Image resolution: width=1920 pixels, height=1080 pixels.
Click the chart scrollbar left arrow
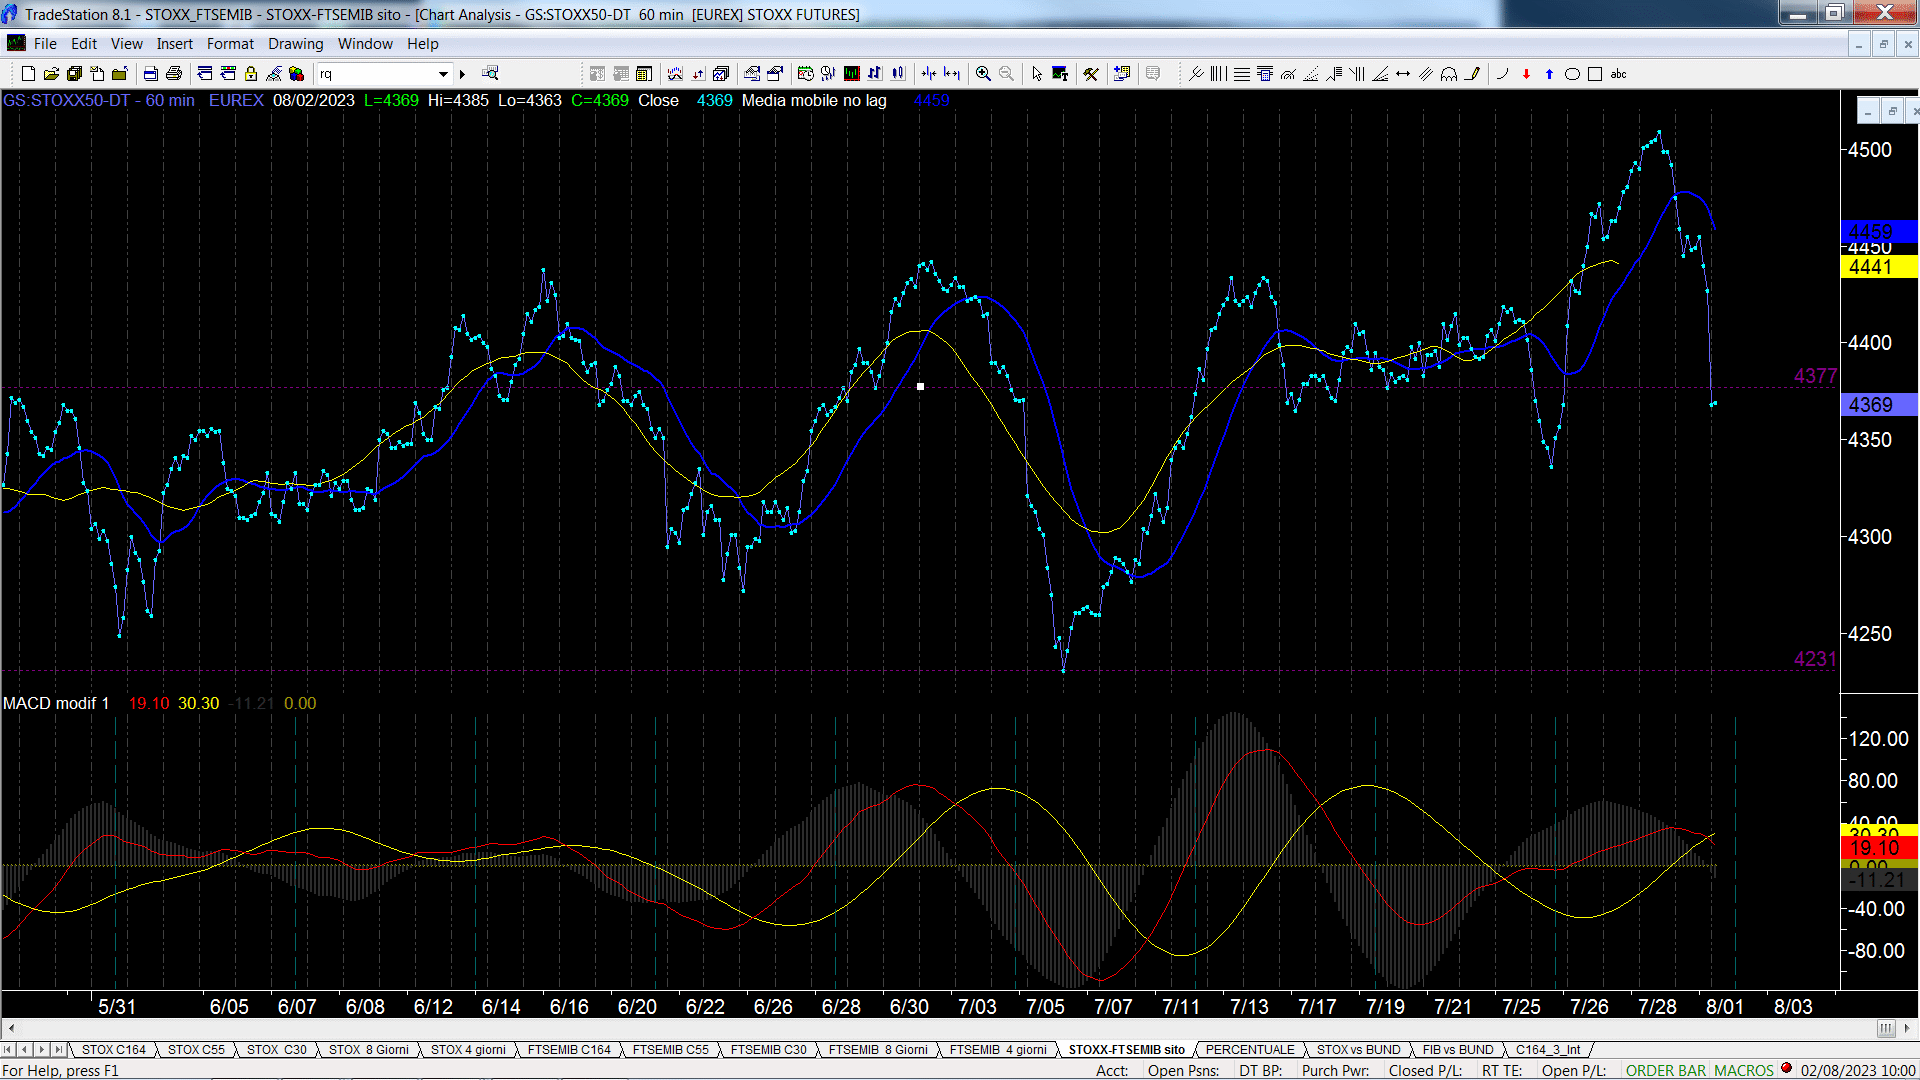11,1028
